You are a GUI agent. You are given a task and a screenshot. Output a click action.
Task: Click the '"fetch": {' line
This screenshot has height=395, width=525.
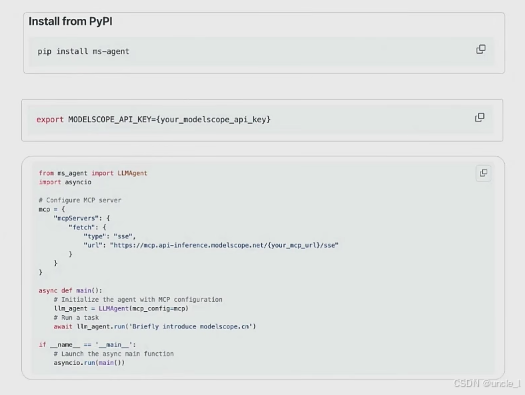click(x=87, y=227)
